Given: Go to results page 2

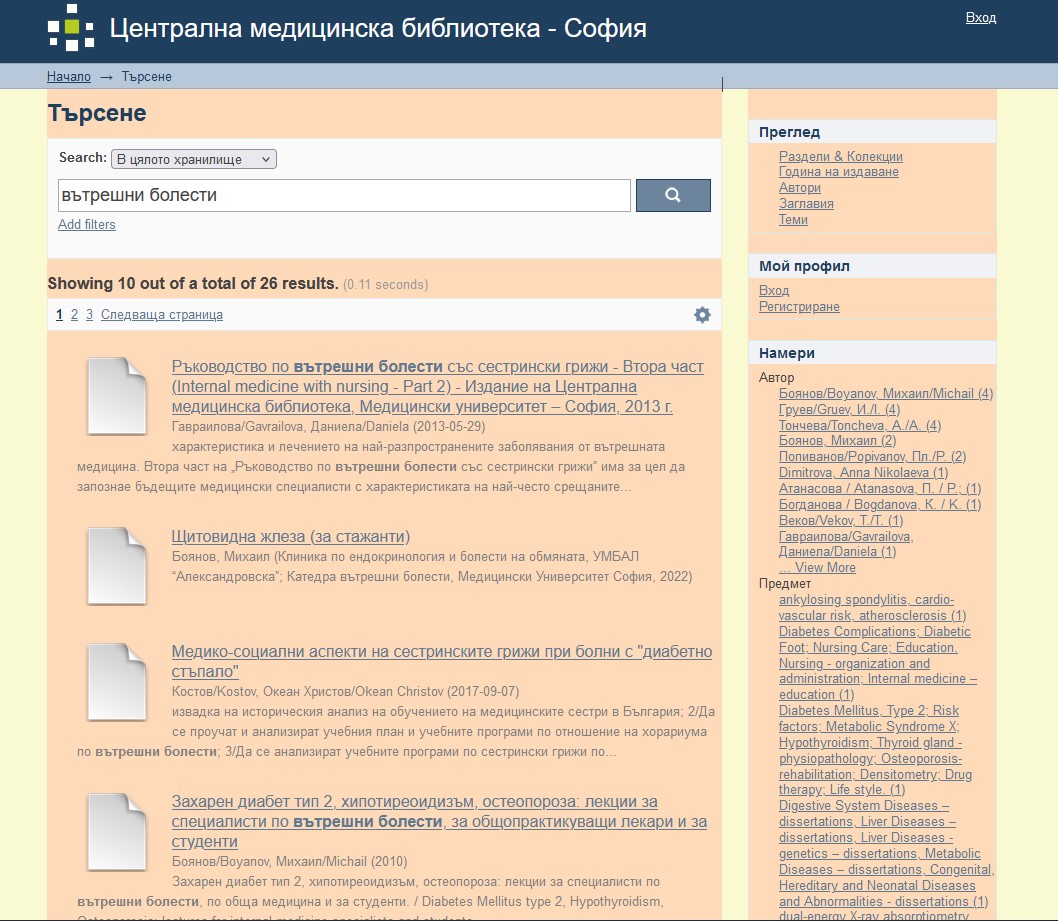Looking at the screenshot, I should (x=74, y=315).
